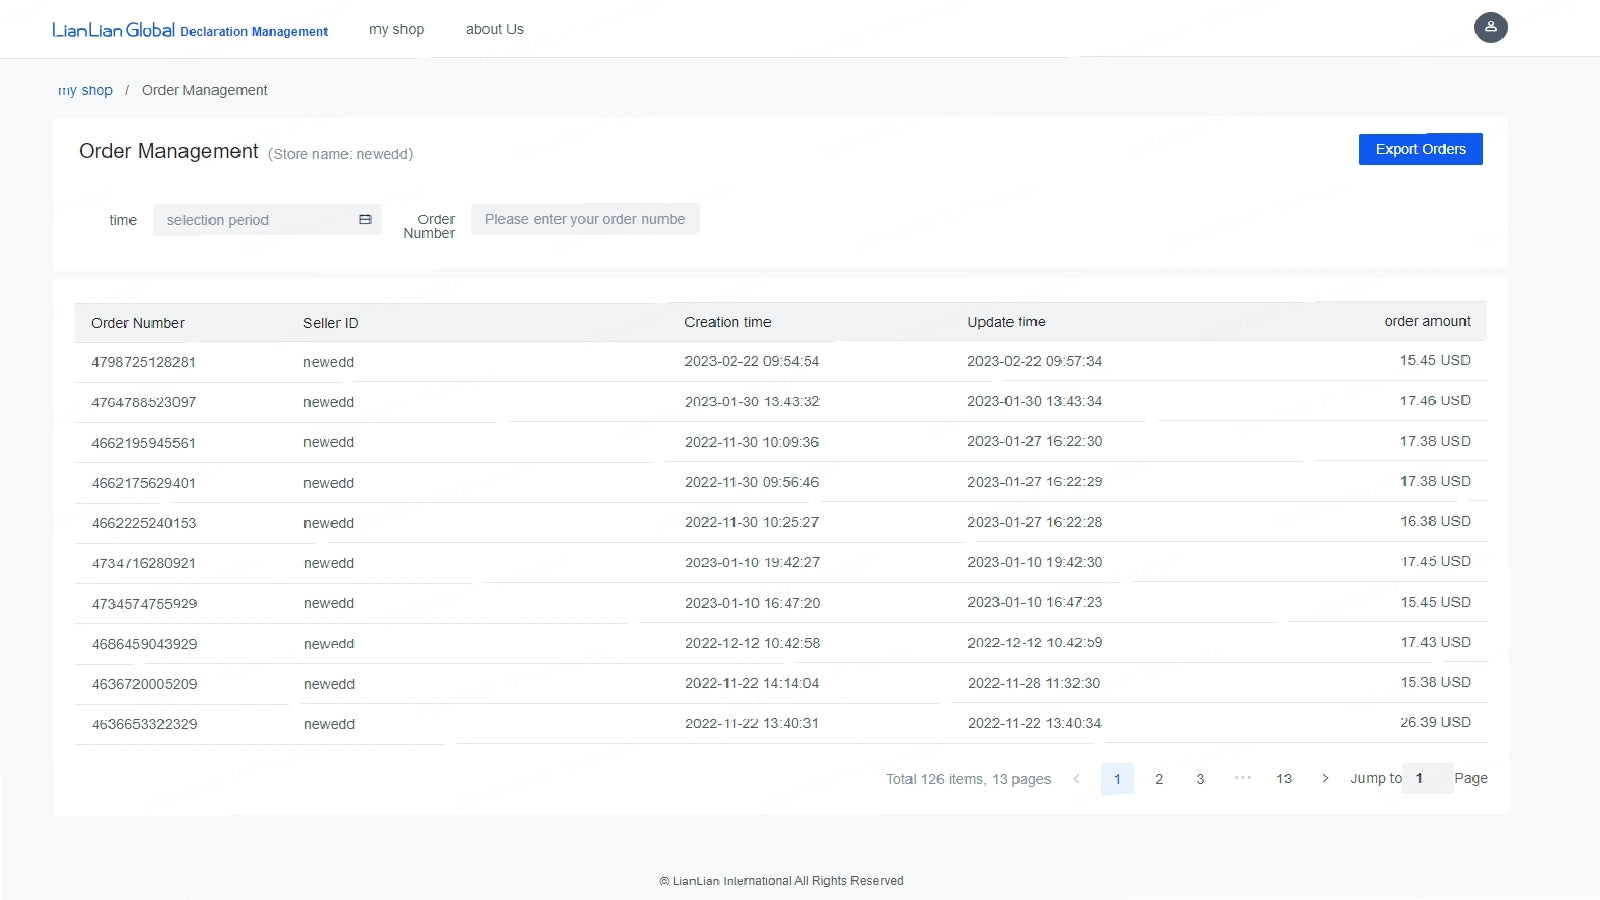Click the ellipsis to reveal more pages
This screenshot has height=900, width=1600.
tap(1242, 778)
